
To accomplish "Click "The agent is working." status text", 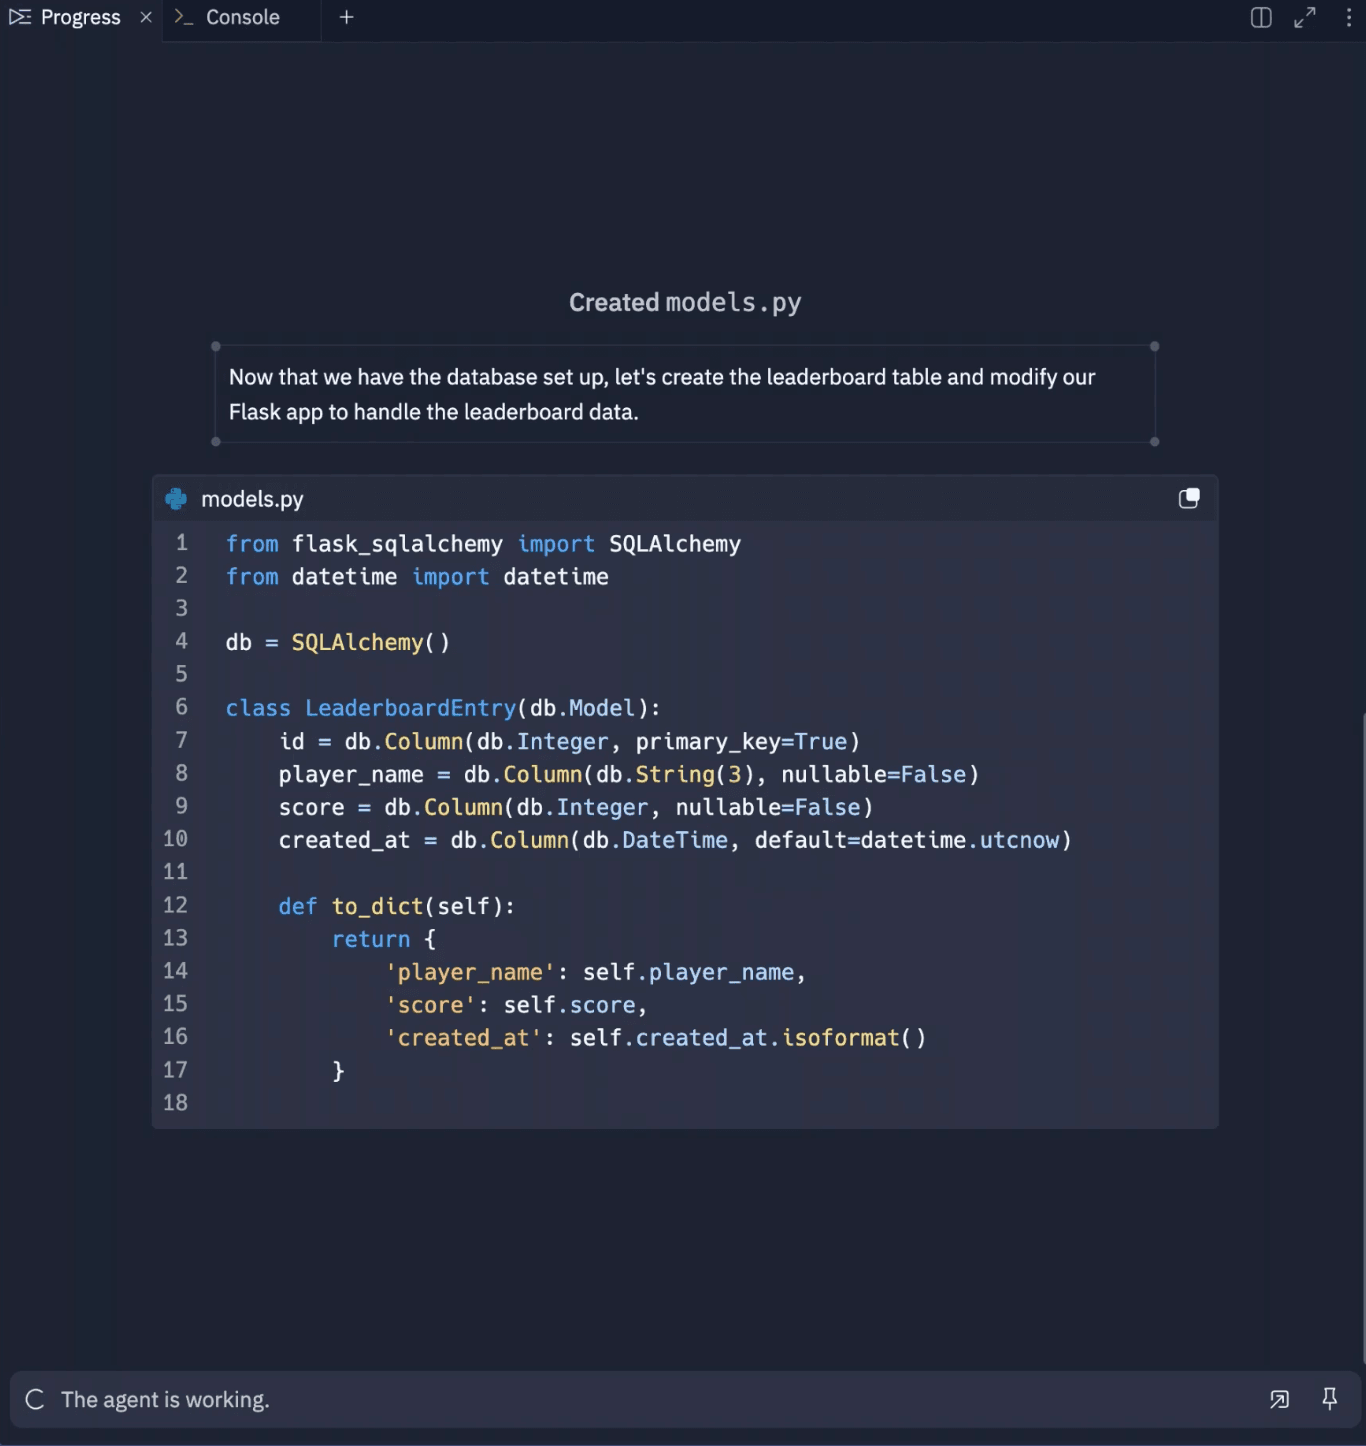I will 165,1400.
